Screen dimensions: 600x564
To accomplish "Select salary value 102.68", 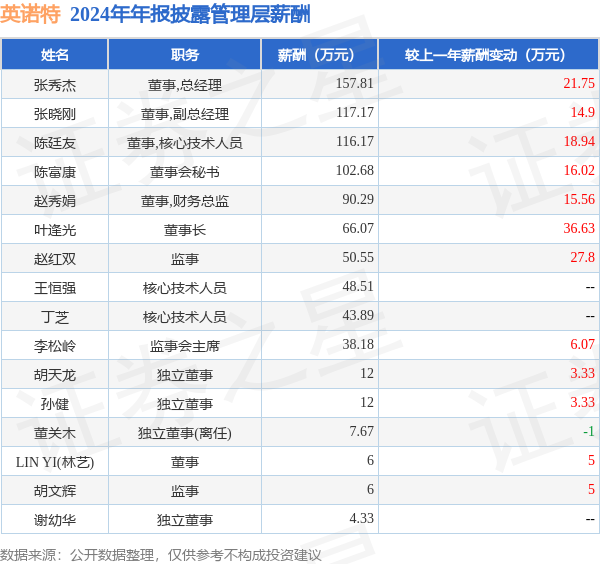I will 354,170.
